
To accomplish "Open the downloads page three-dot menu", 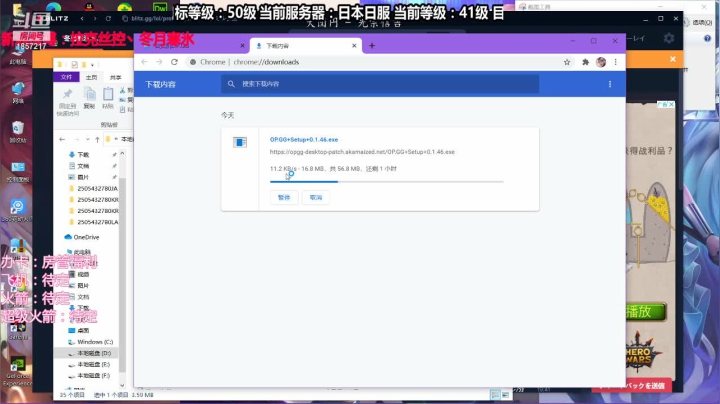I will pos(610,84).
